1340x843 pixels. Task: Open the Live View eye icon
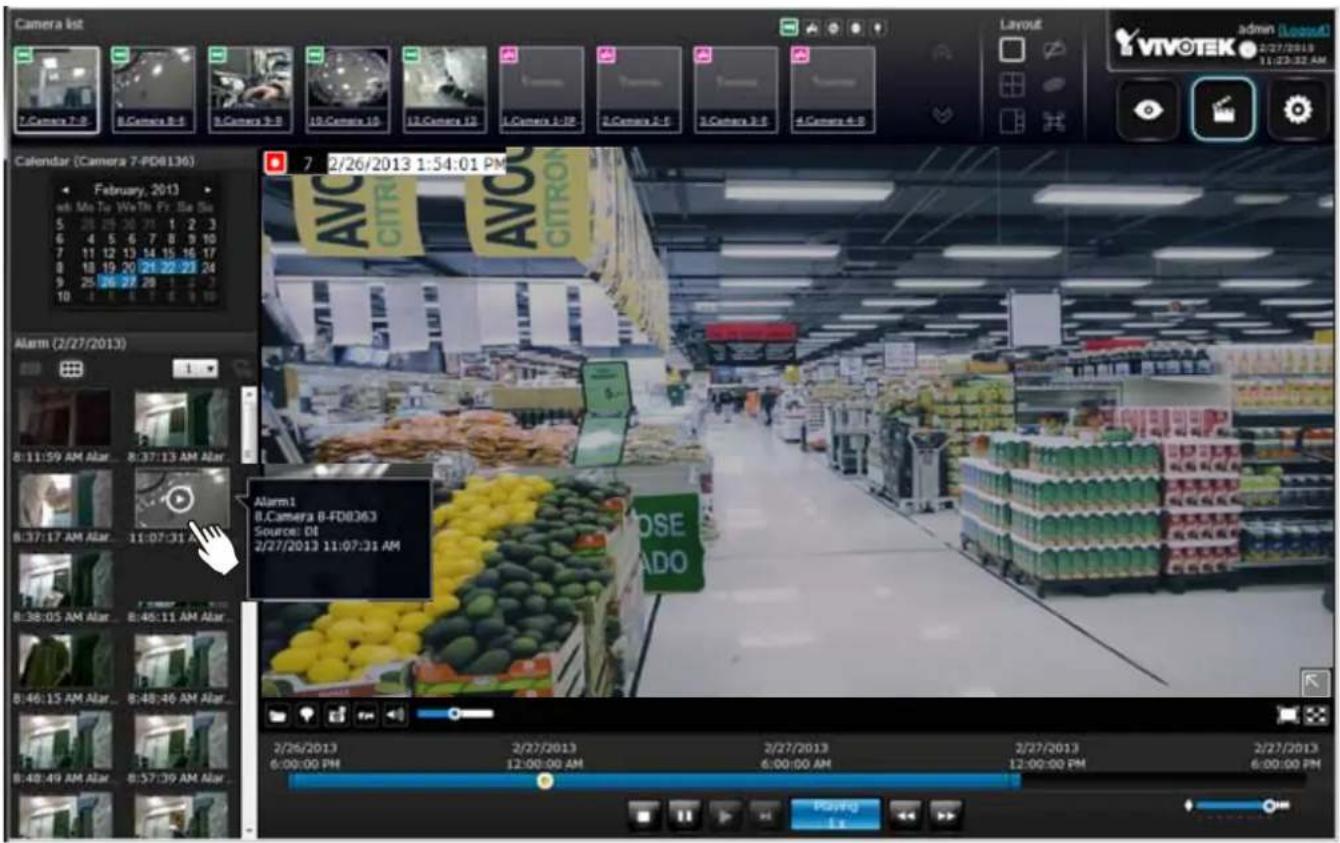click(1148, 109)
